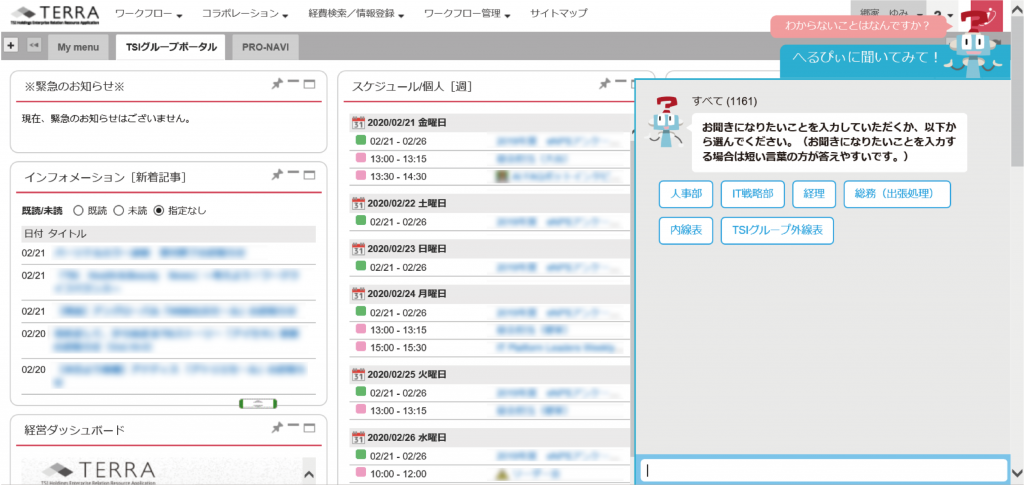Expand the コラボレーション menu
Screen dimensions: 1024x485
tap(246, 13)
